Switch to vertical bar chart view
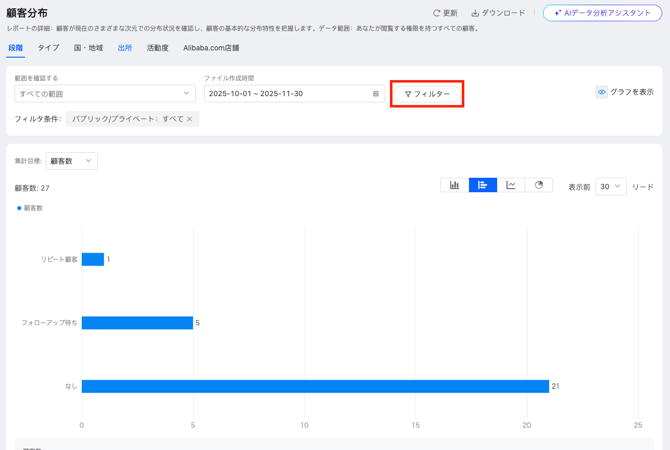Screen dimensions: 670x450 454,185
